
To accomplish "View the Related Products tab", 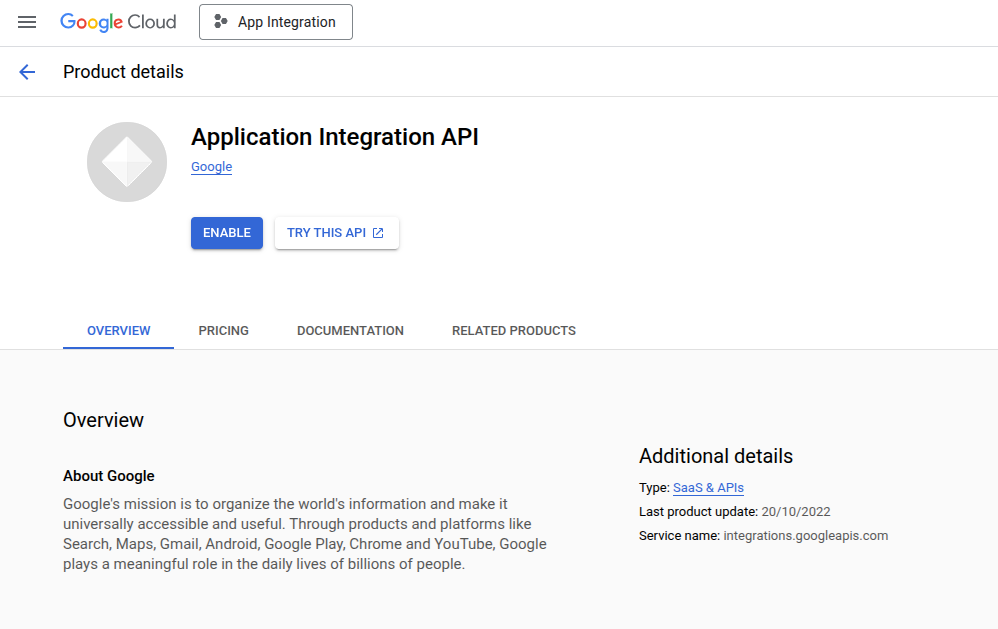I will point(513,331).
